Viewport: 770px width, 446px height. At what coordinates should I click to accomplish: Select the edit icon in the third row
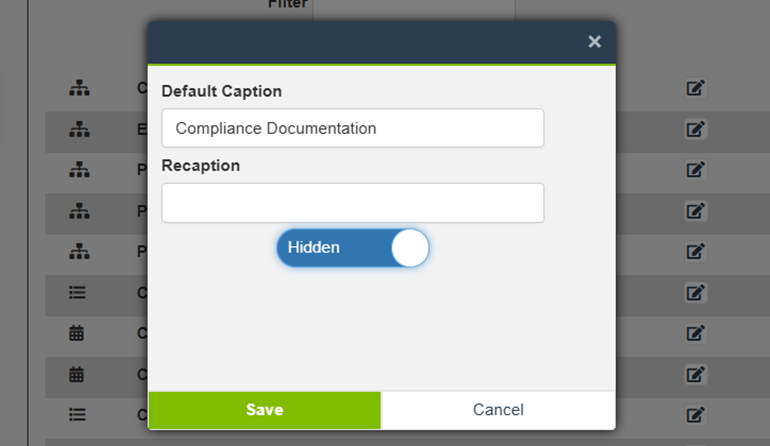[696, 170]
